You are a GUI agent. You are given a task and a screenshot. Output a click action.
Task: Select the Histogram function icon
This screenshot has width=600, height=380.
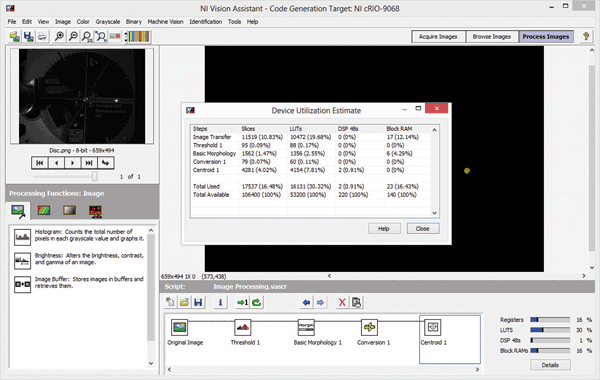(22, 237)
